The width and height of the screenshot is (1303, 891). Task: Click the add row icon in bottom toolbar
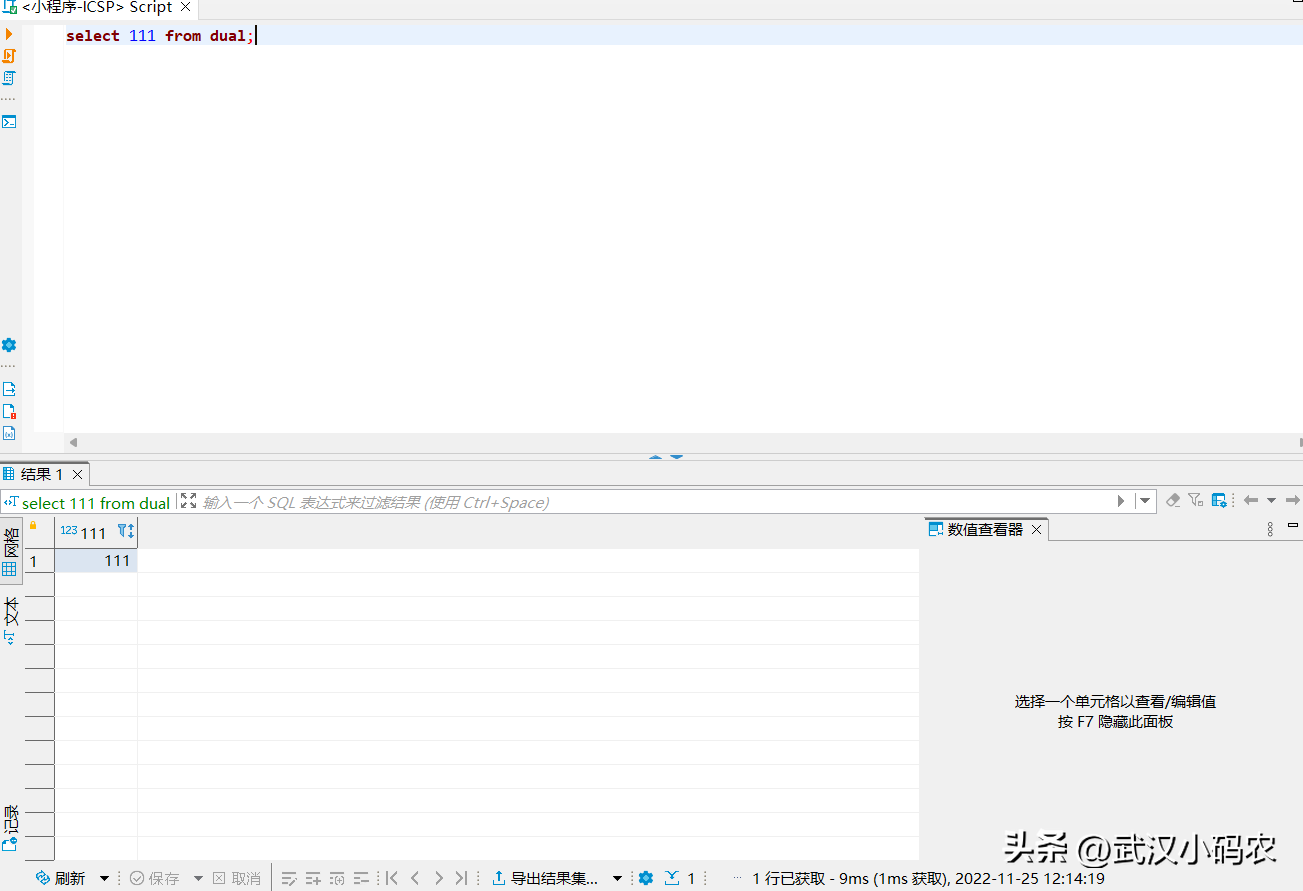coord(313,878)
